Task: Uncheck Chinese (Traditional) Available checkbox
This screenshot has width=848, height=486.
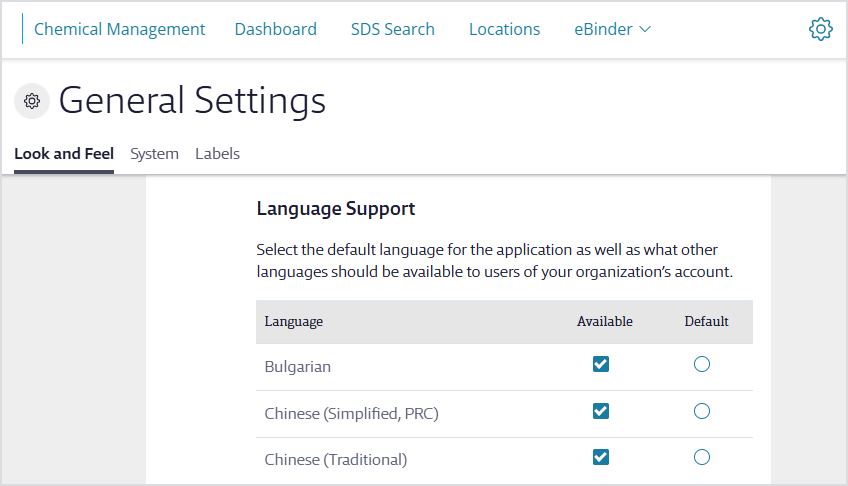Action: click(x=601, y=457)
